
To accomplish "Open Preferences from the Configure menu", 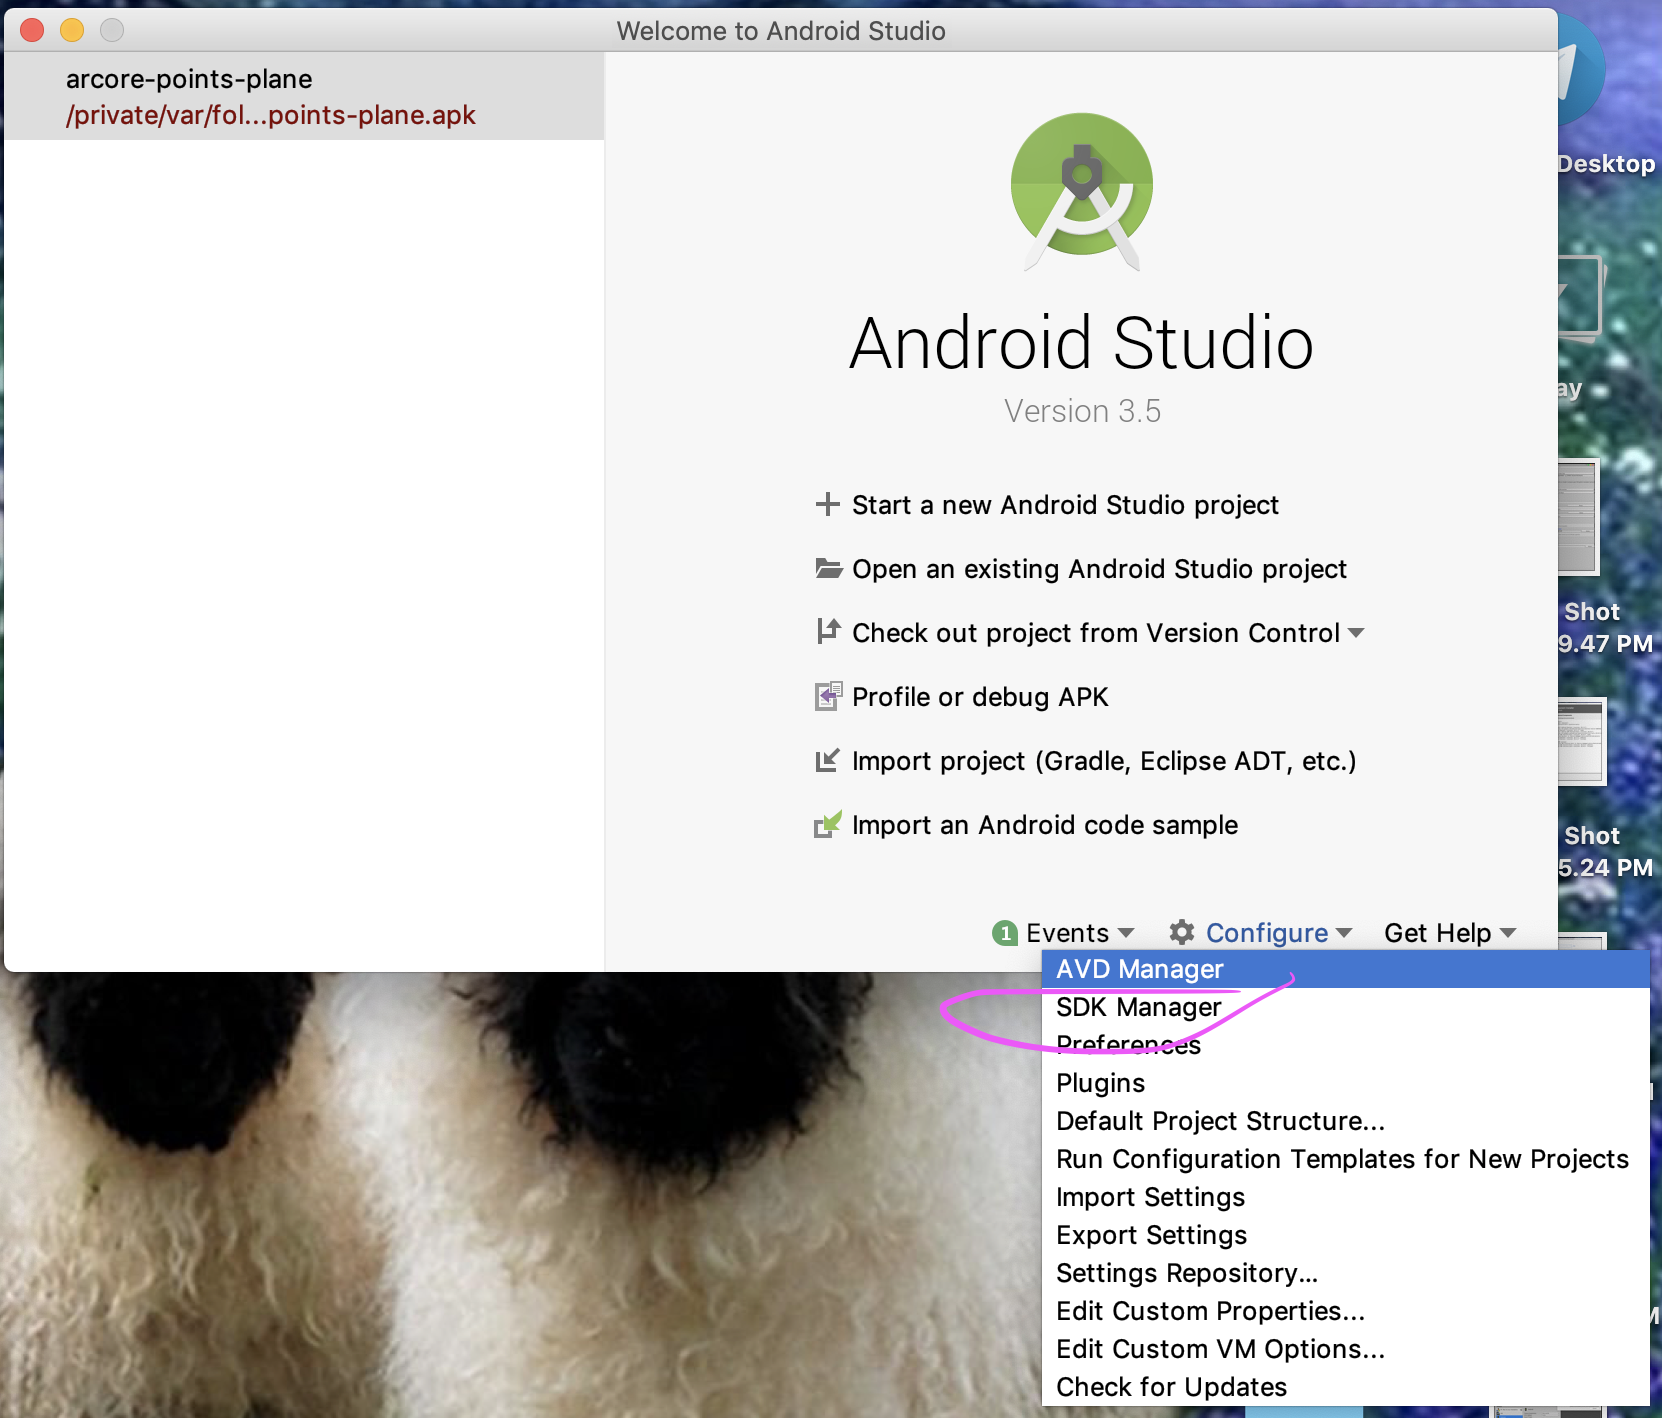I will point(1345,1045).
